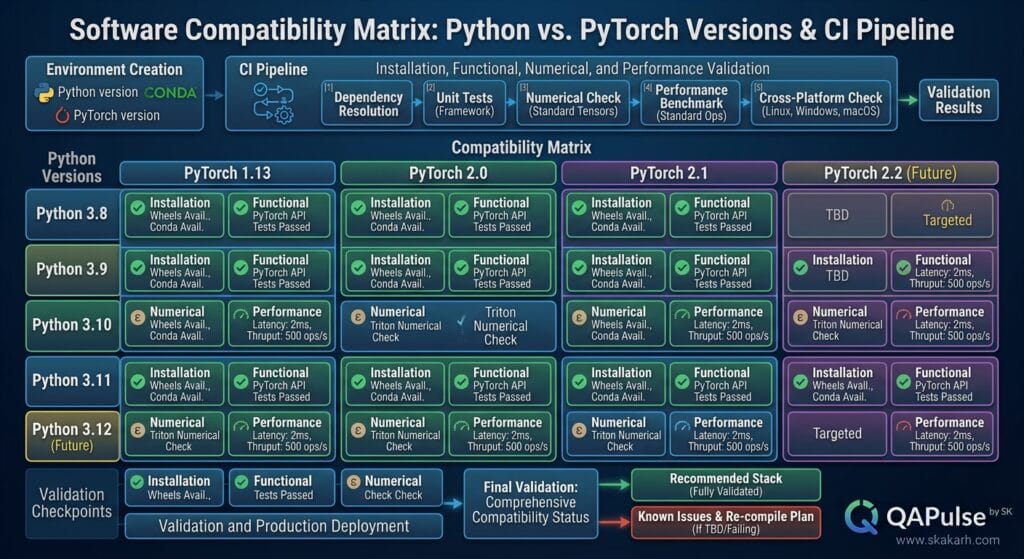
Task: Click epsilon icon in Python 3.10 PyTorch 2.1 Numerical
Action: click(579, 317)
